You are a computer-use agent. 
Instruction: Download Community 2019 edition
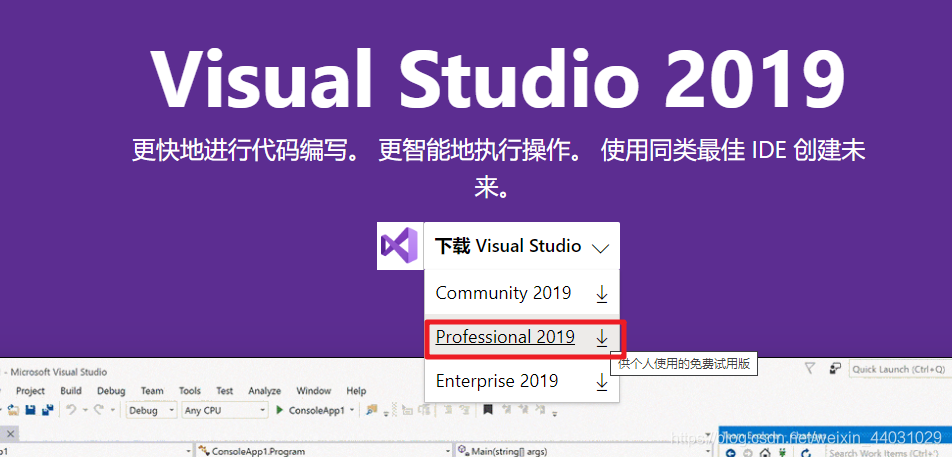click(x=522, y=293)
